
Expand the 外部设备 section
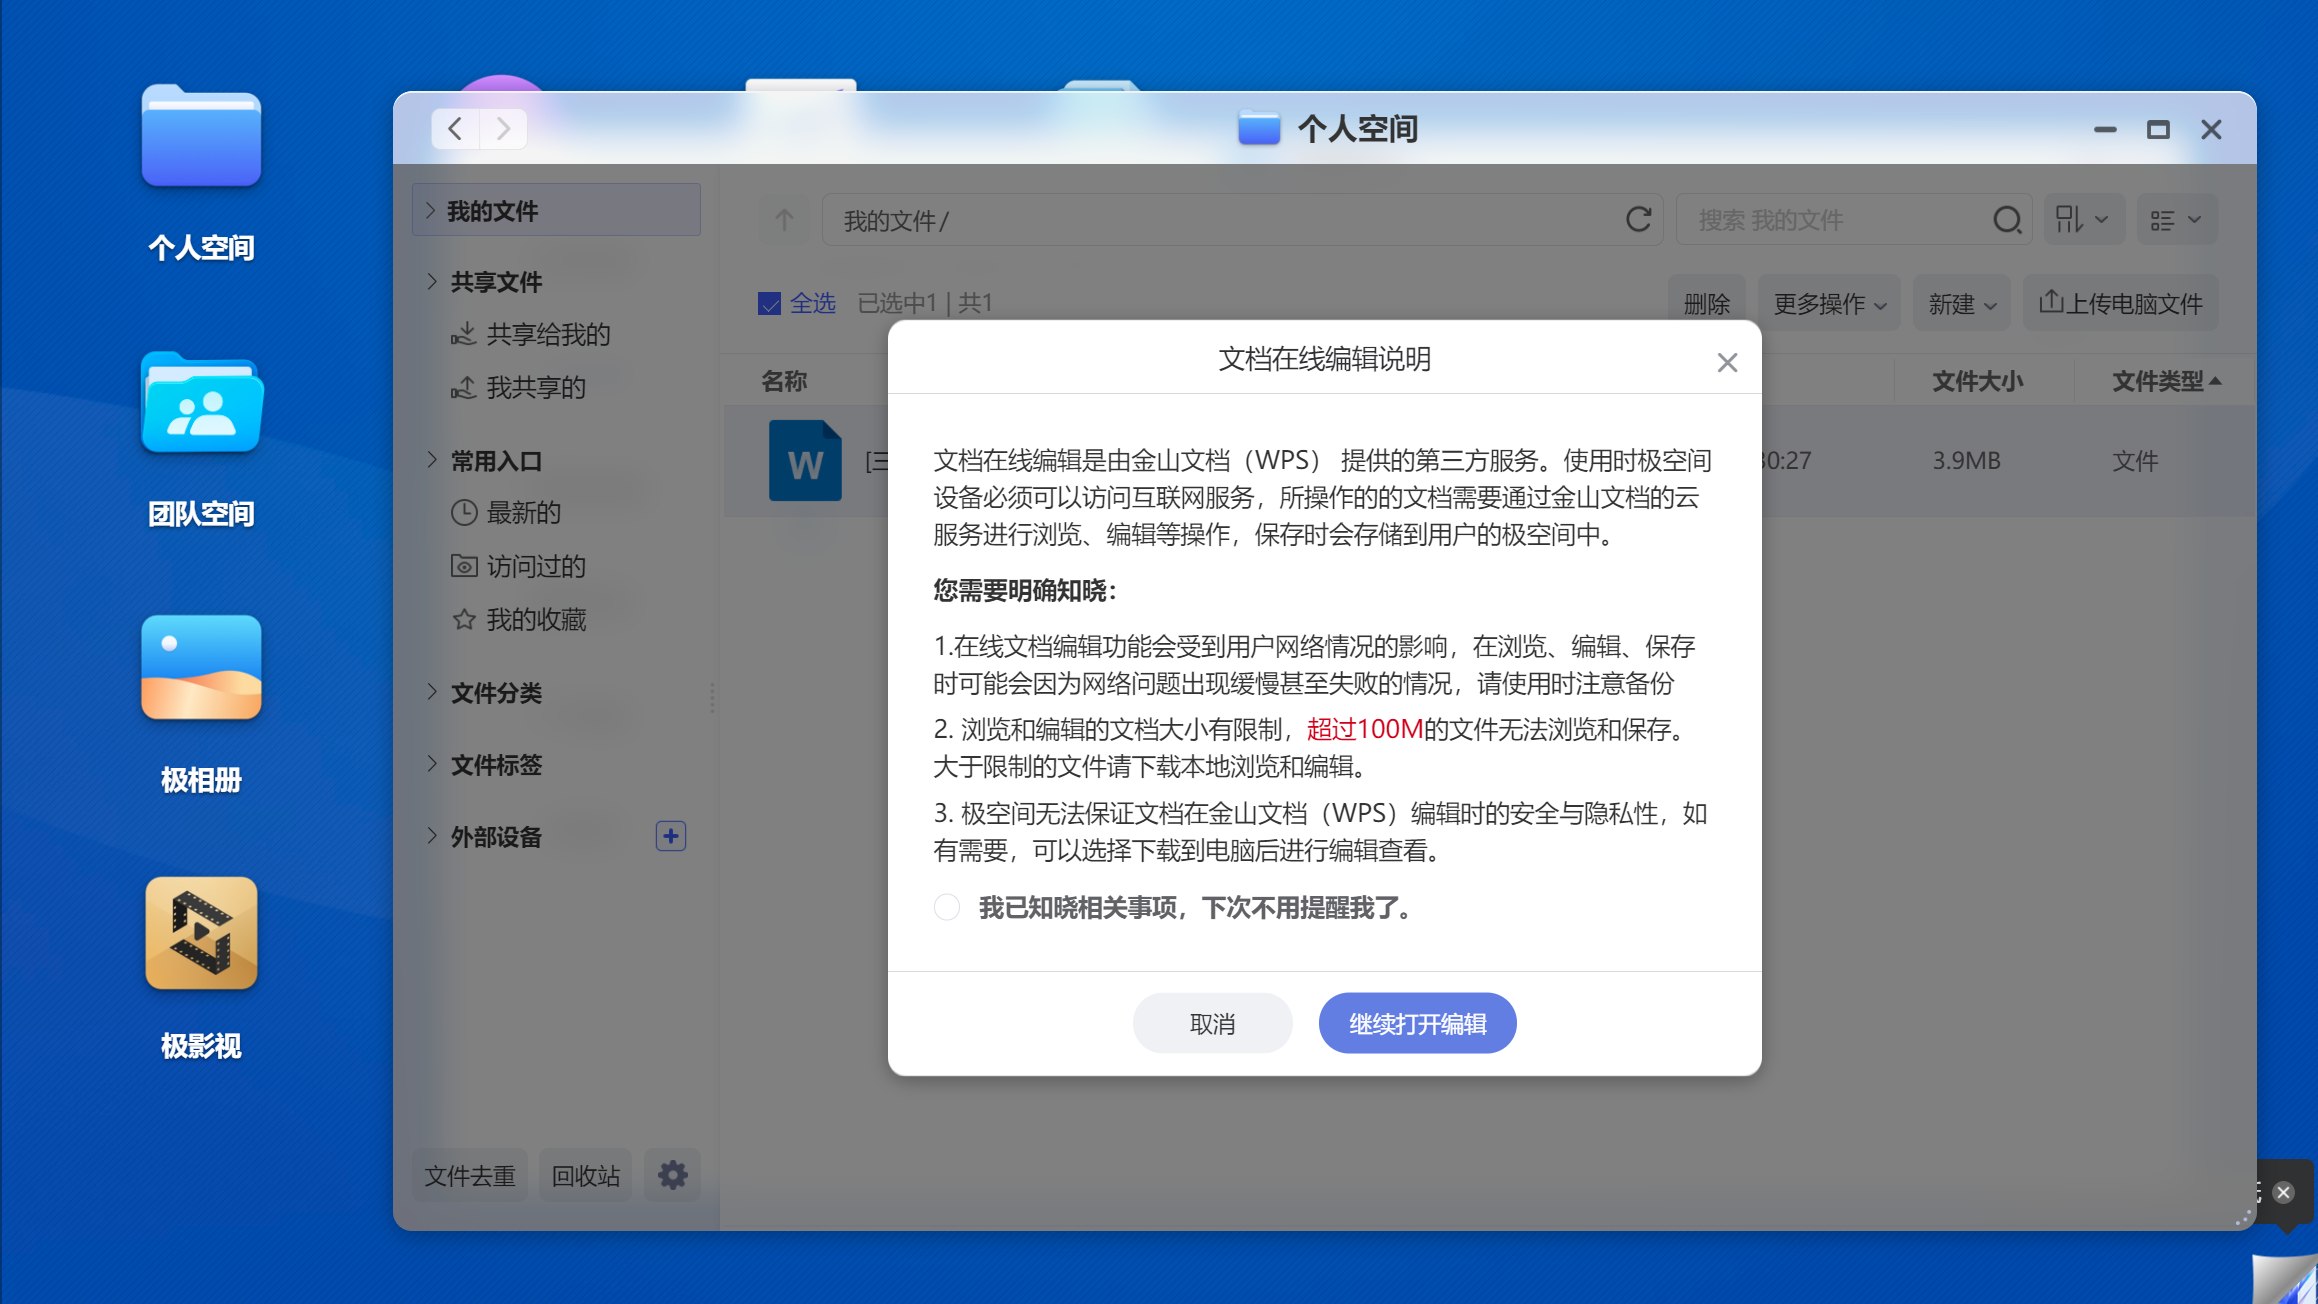pos(432,836)
